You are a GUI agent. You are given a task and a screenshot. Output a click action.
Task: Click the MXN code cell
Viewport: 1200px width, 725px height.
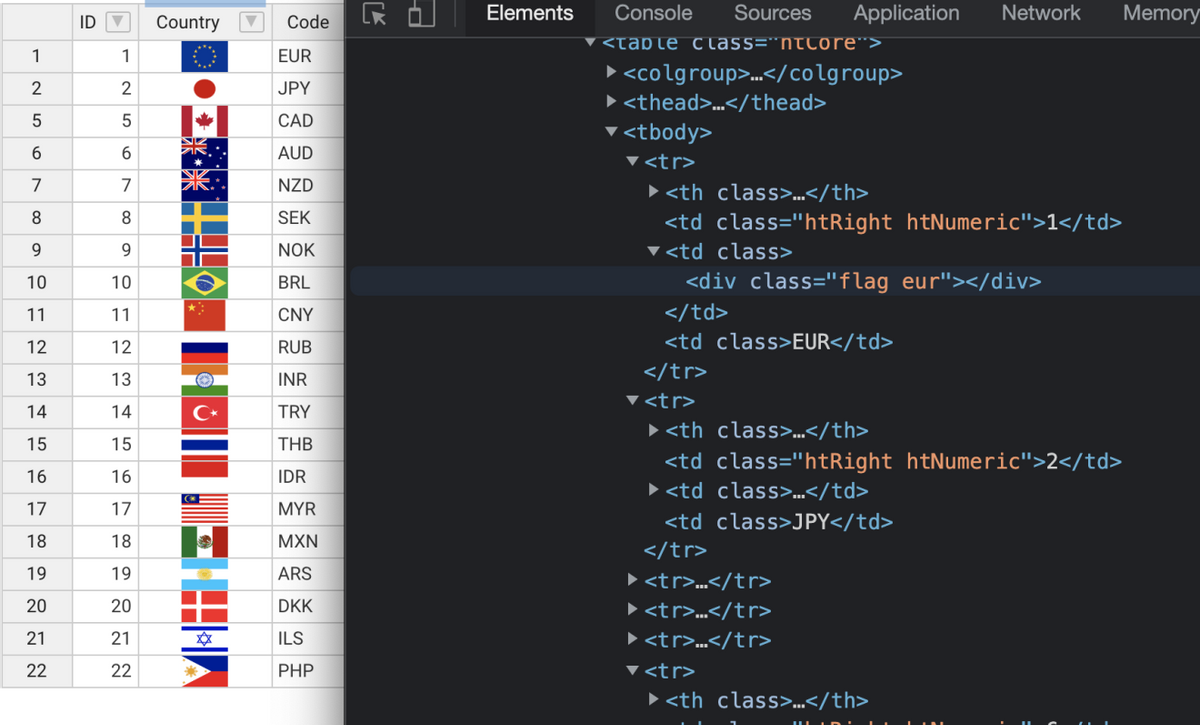pyautogui.click(x=307, y=541)
